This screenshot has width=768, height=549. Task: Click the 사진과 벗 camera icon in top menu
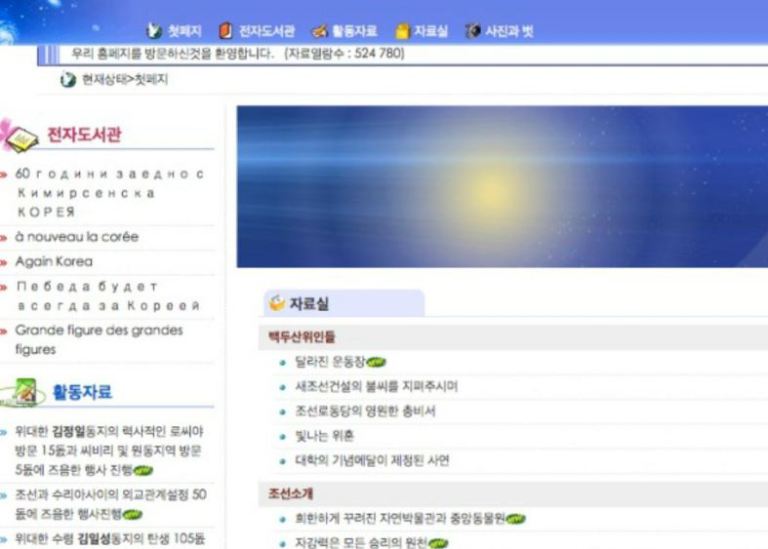pos(473,31)
